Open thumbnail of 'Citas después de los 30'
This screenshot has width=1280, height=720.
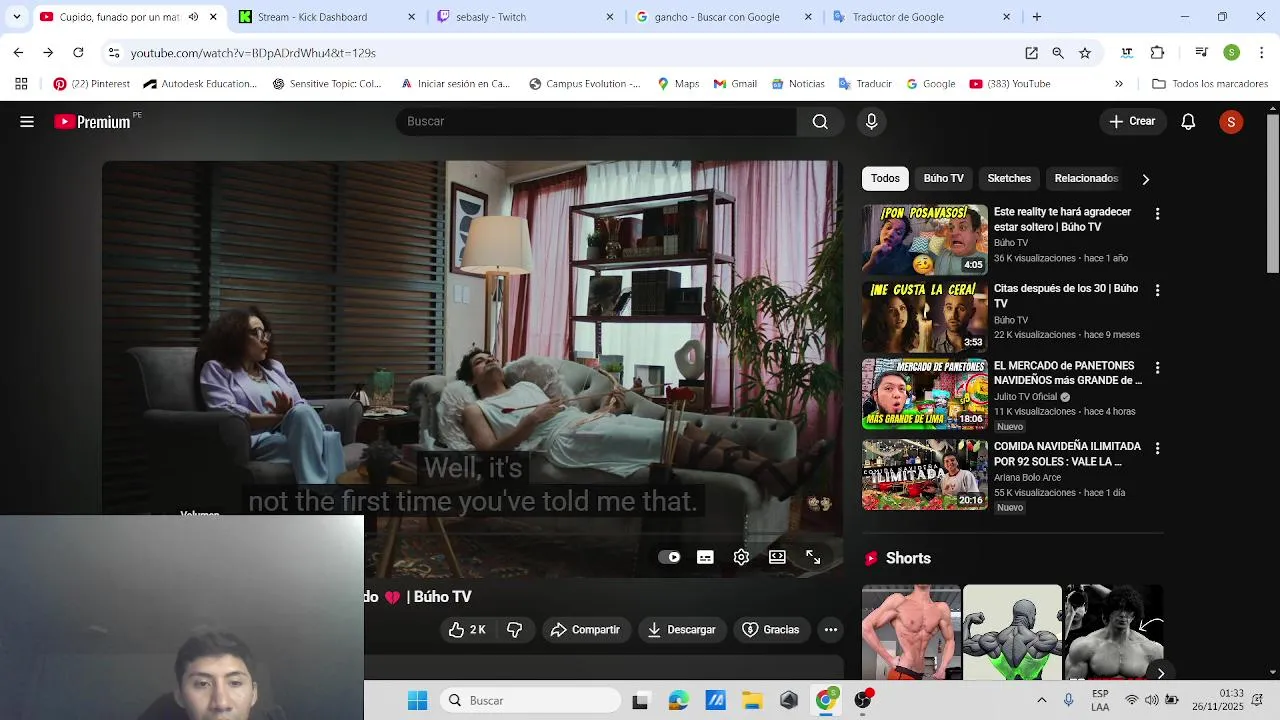pos(925,317)
